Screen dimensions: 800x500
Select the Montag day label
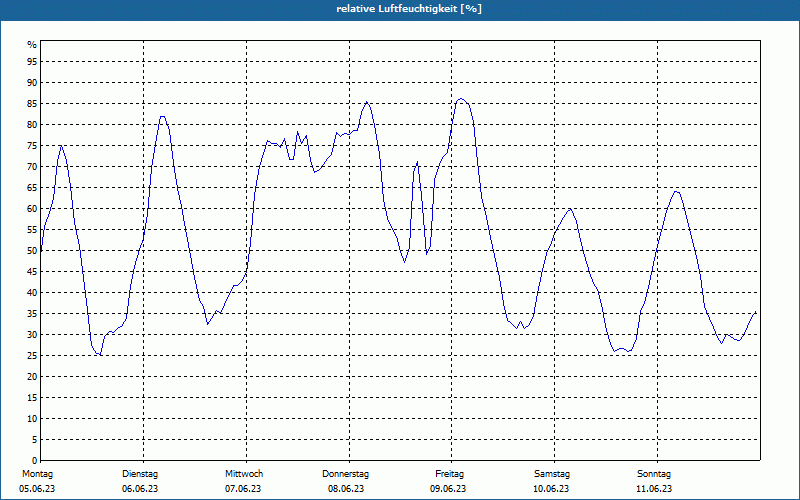(x=37, y=474)
